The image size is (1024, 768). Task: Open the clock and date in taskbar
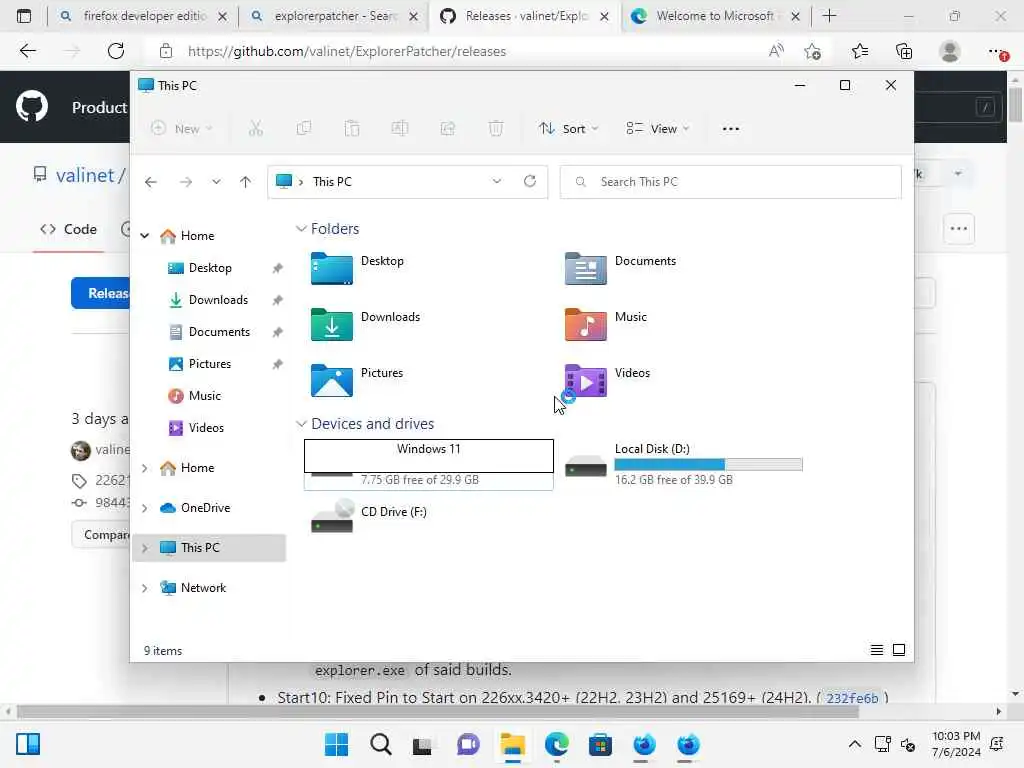tap(955, 744)
